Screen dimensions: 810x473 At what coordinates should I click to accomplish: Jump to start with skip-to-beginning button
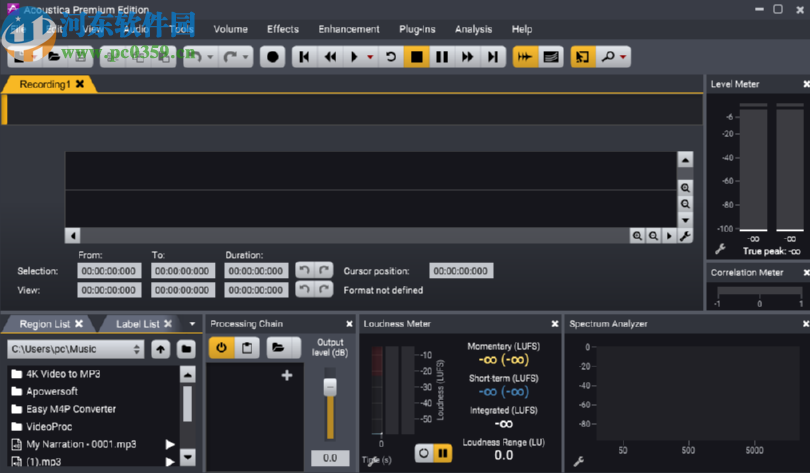coord(304,57)
